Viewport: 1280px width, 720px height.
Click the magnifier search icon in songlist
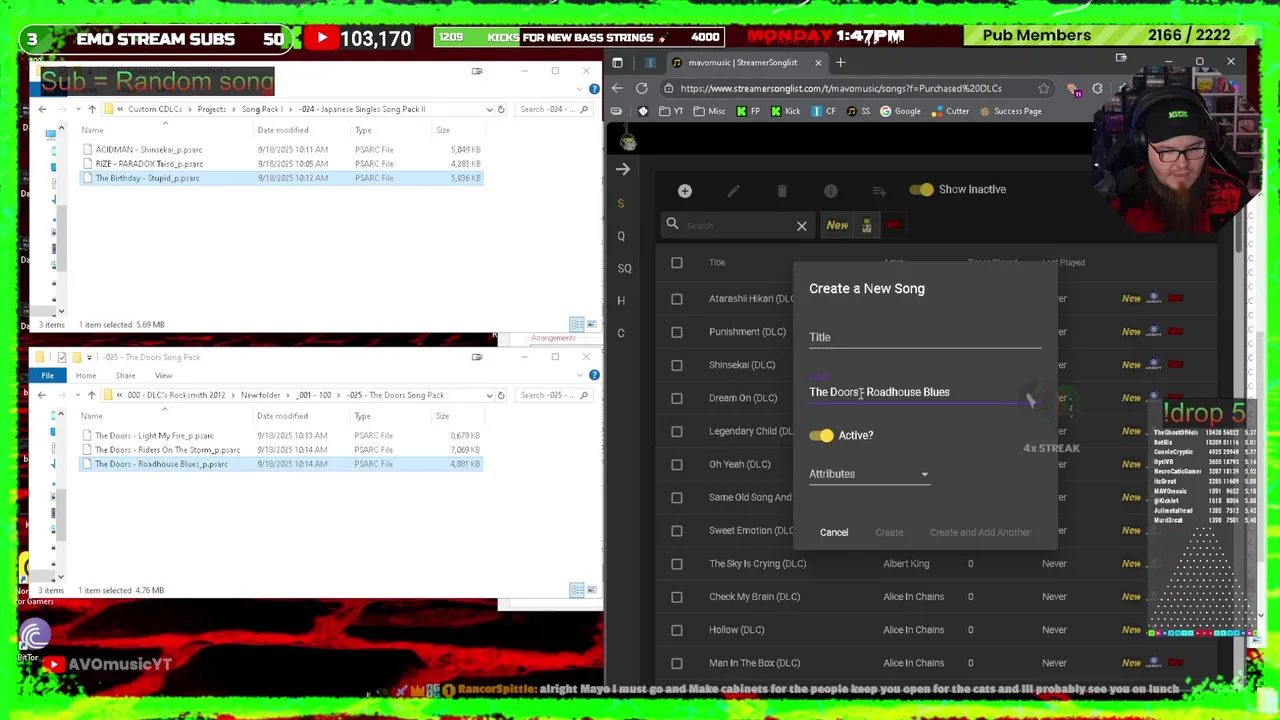pyautogui.click(x=672, y=225)
